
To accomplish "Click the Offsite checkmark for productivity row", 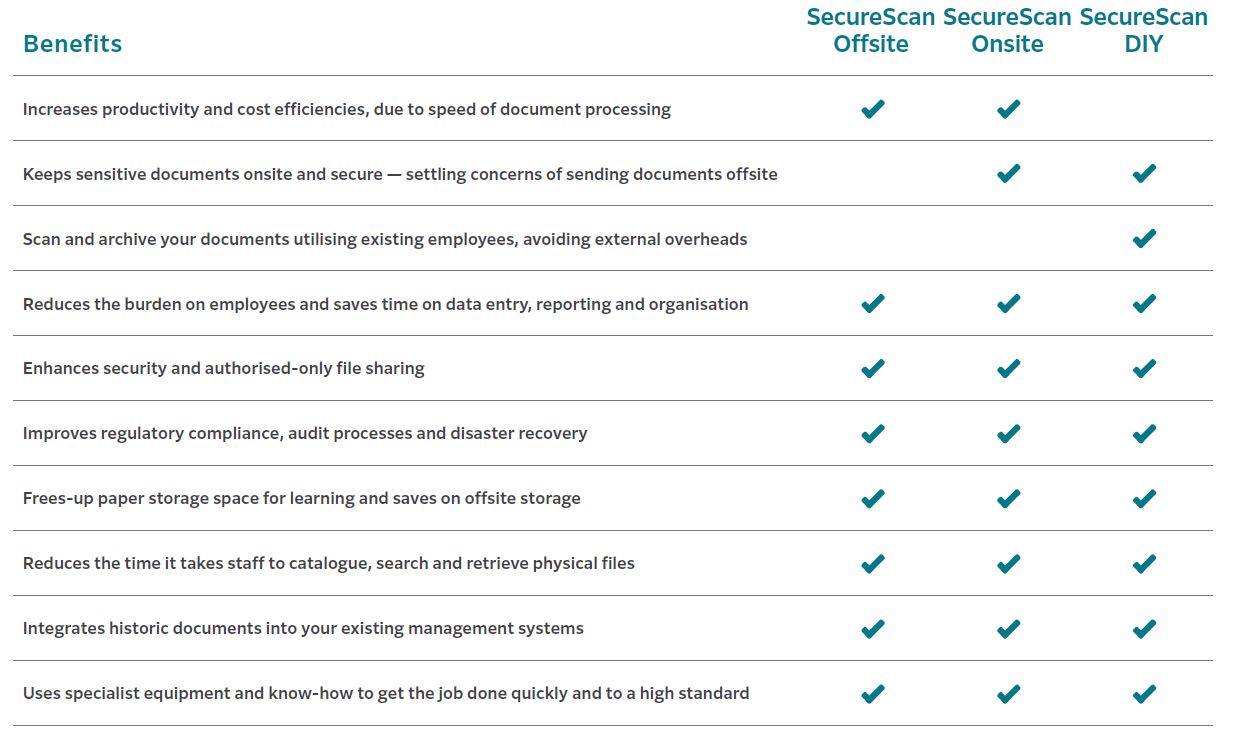I will [x=872, y=109].
